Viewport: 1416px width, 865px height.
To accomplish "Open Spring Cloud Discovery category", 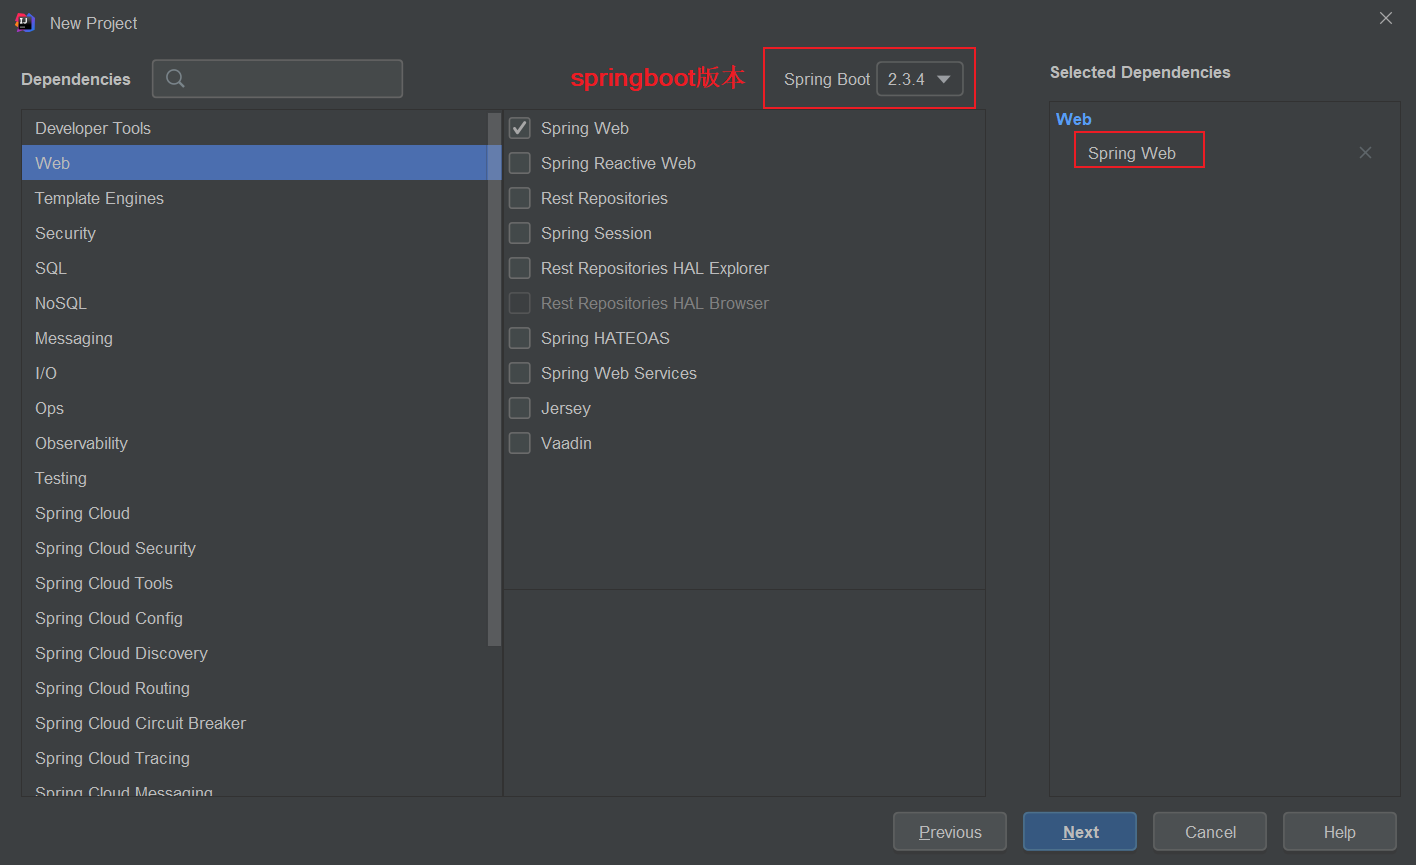I will tap(255, 653).
